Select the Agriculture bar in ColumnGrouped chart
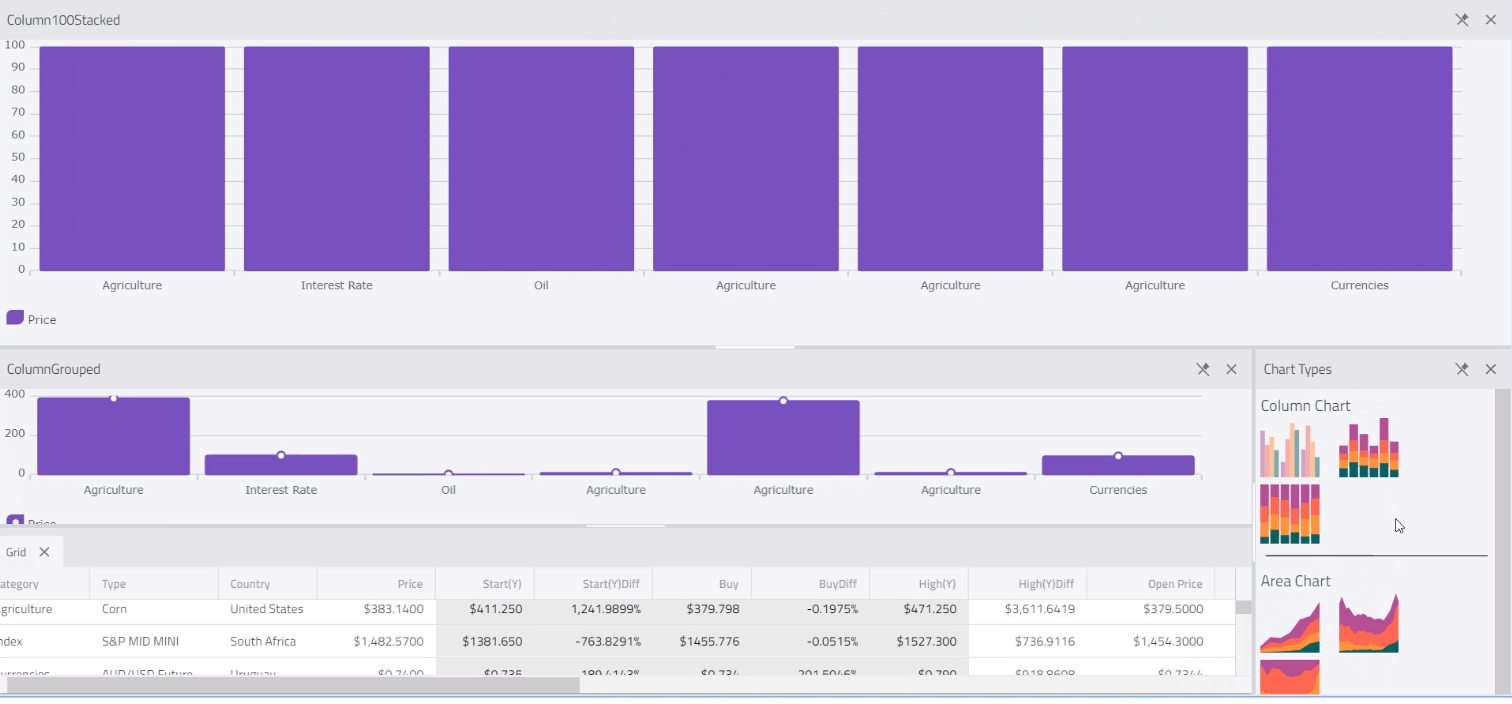 point(113,435)
